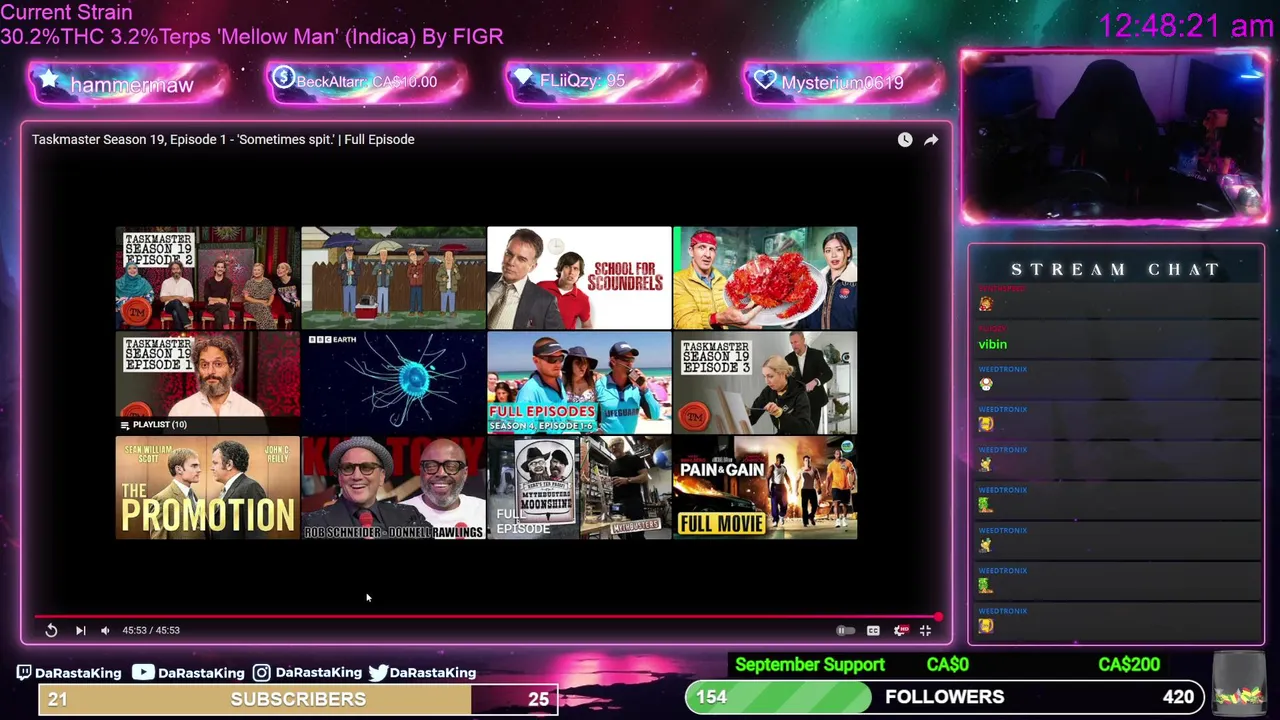
Task: Click the STREAM CHAT header
Action: [1116, 270]
